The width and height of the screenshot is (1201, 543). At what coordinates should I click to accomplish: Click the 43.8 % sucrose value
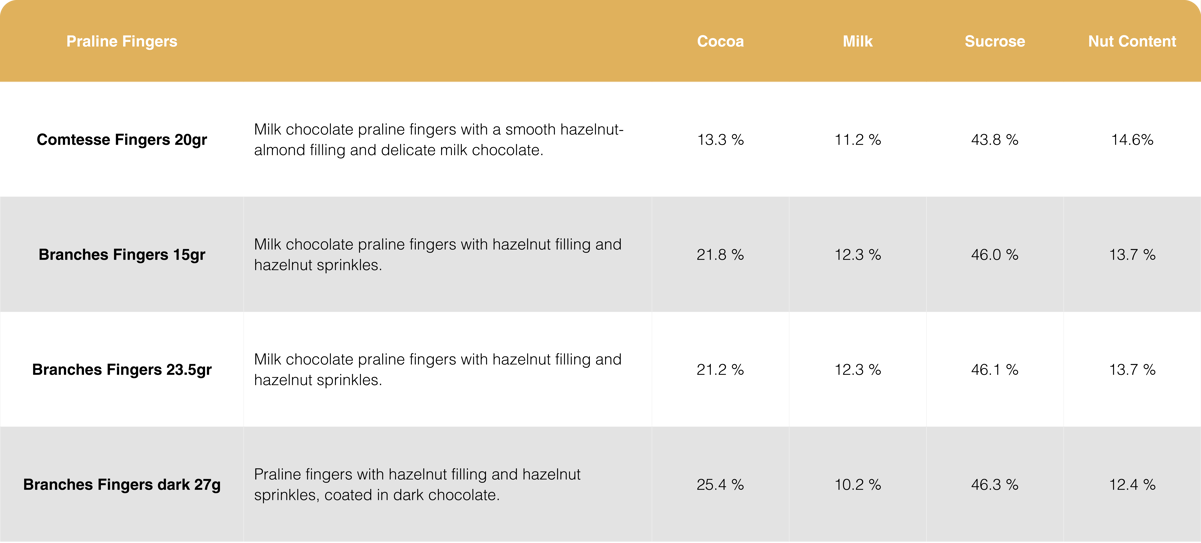(994, 140)
